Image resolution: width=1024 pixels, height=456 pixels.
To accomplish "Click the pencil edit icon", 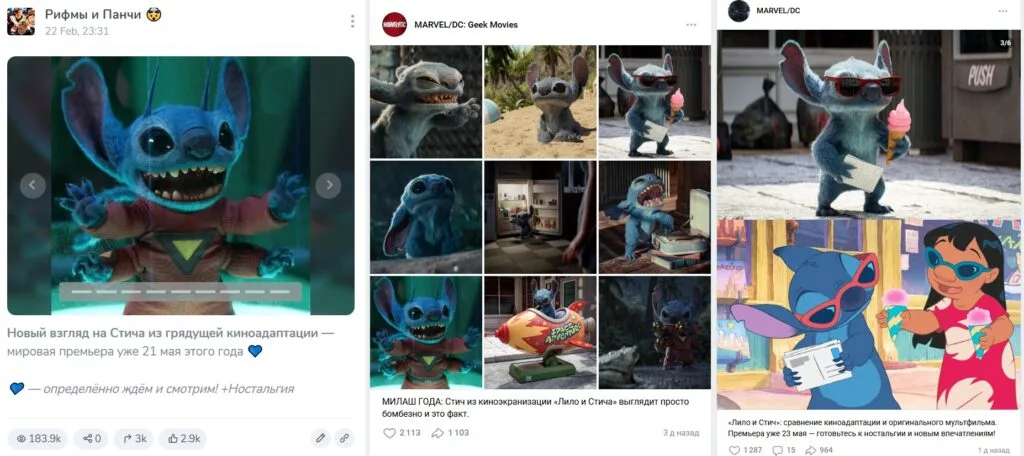I will [x=320, y=438].
